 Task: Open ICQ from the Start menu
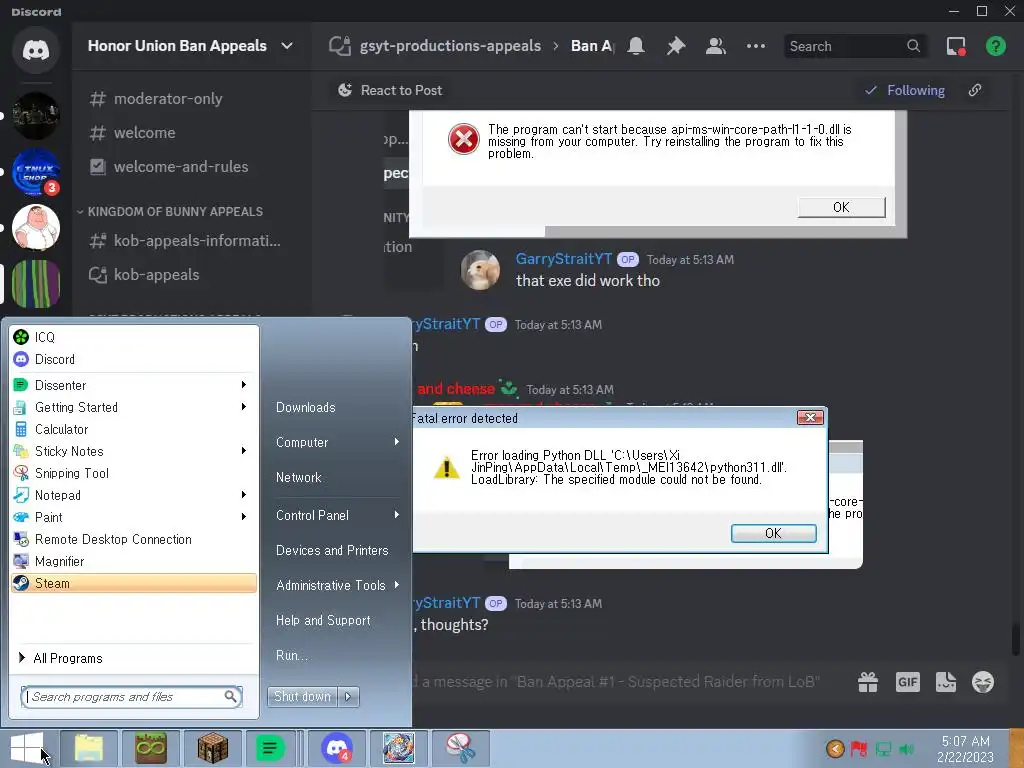coord(134,337)
